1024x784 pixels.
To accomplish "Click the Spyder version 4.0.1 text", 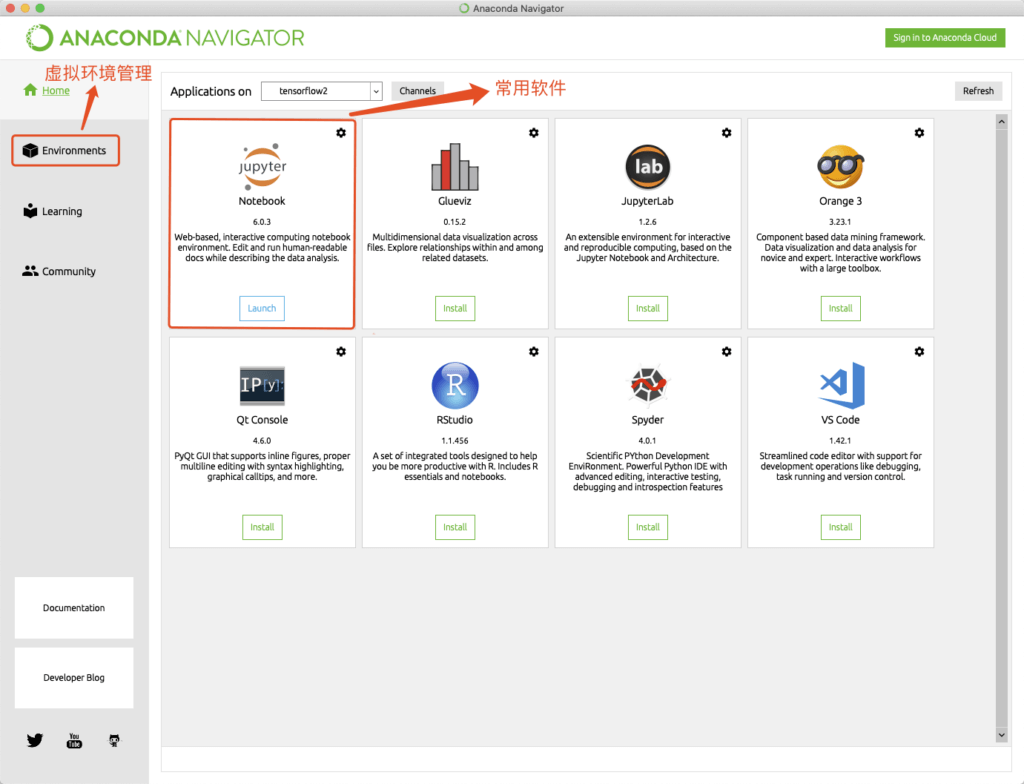I will click(648, 441).
